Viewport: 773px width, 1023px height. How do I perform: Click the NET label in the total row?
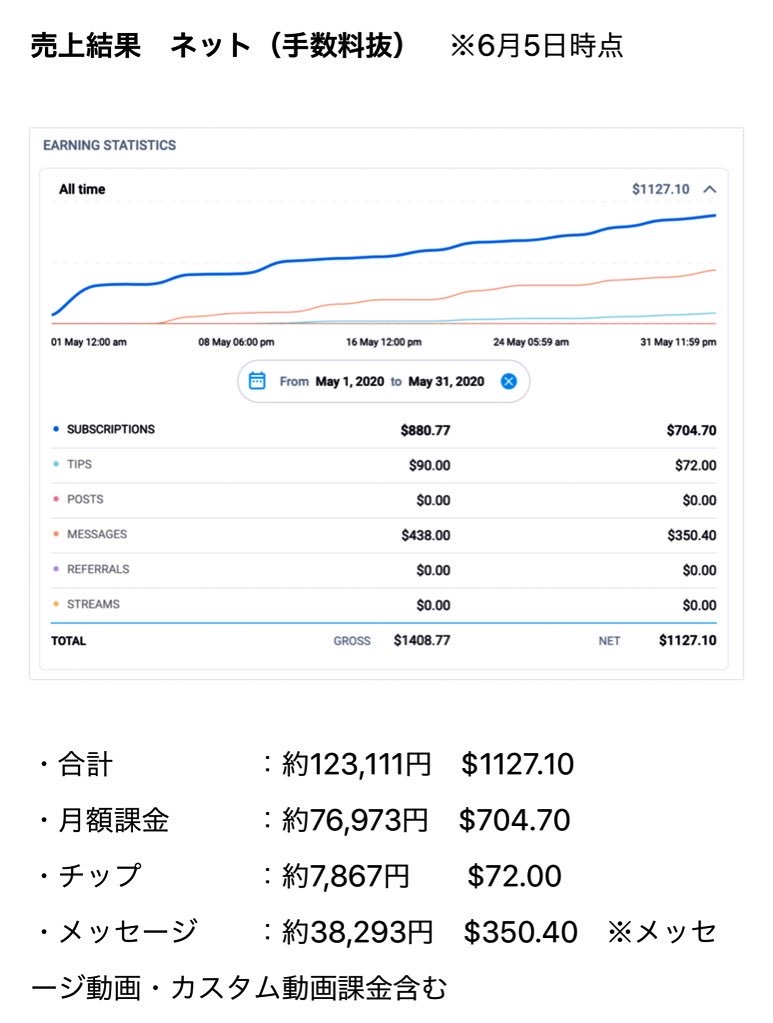pos(609,641)
